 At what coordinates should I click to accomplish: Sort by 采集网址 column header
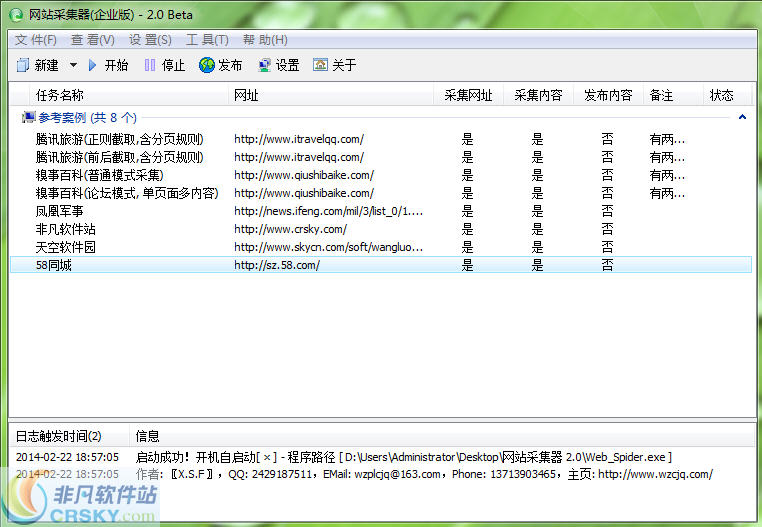coord(468,95)
